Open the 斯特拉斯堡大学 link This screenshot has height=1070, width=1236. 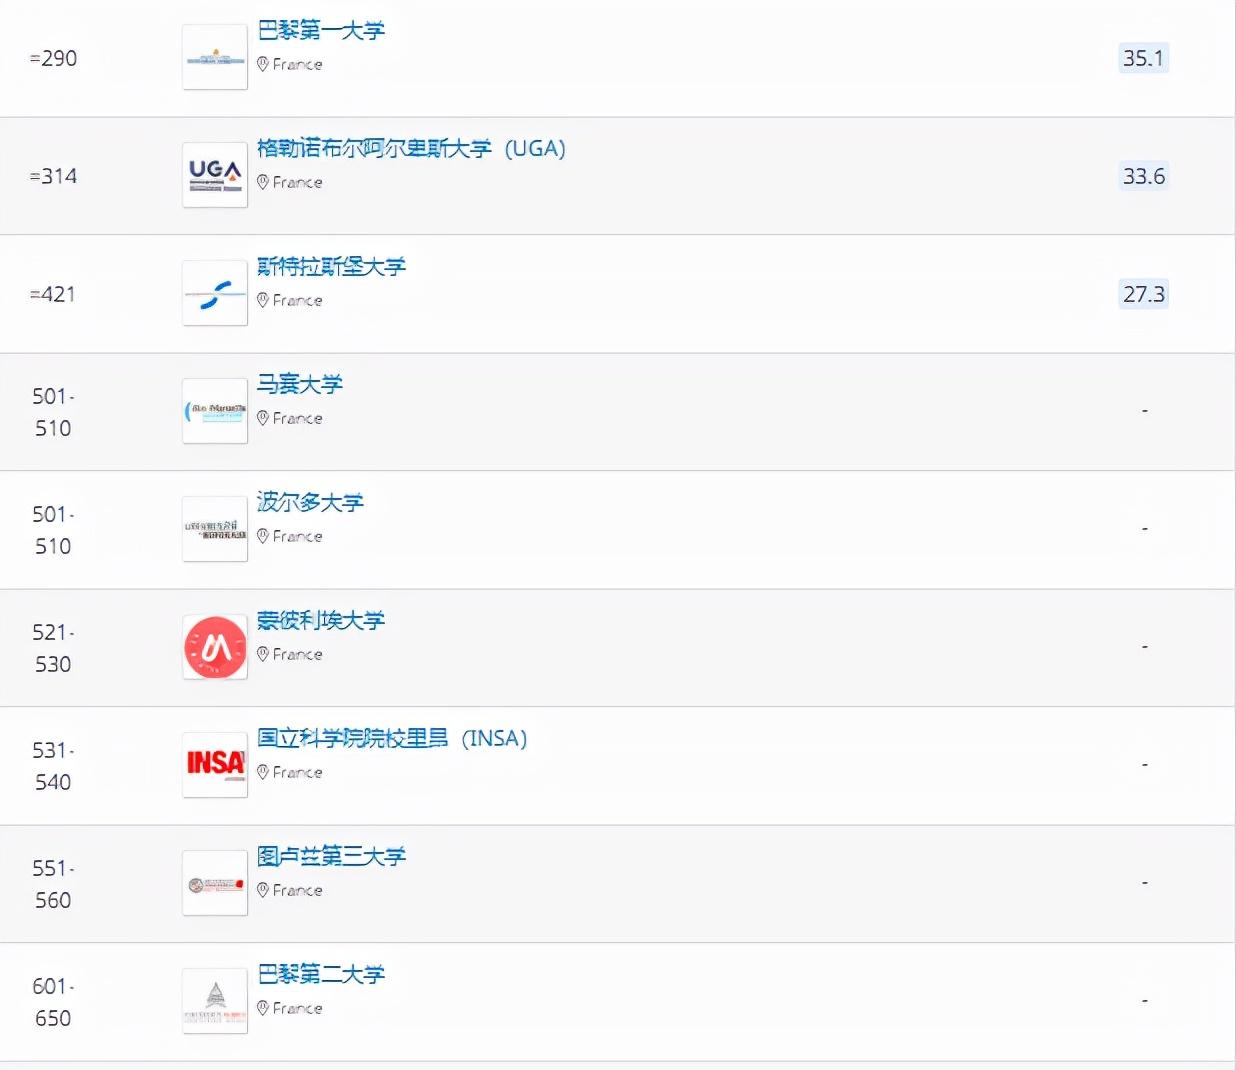click(x=331, y=266)
